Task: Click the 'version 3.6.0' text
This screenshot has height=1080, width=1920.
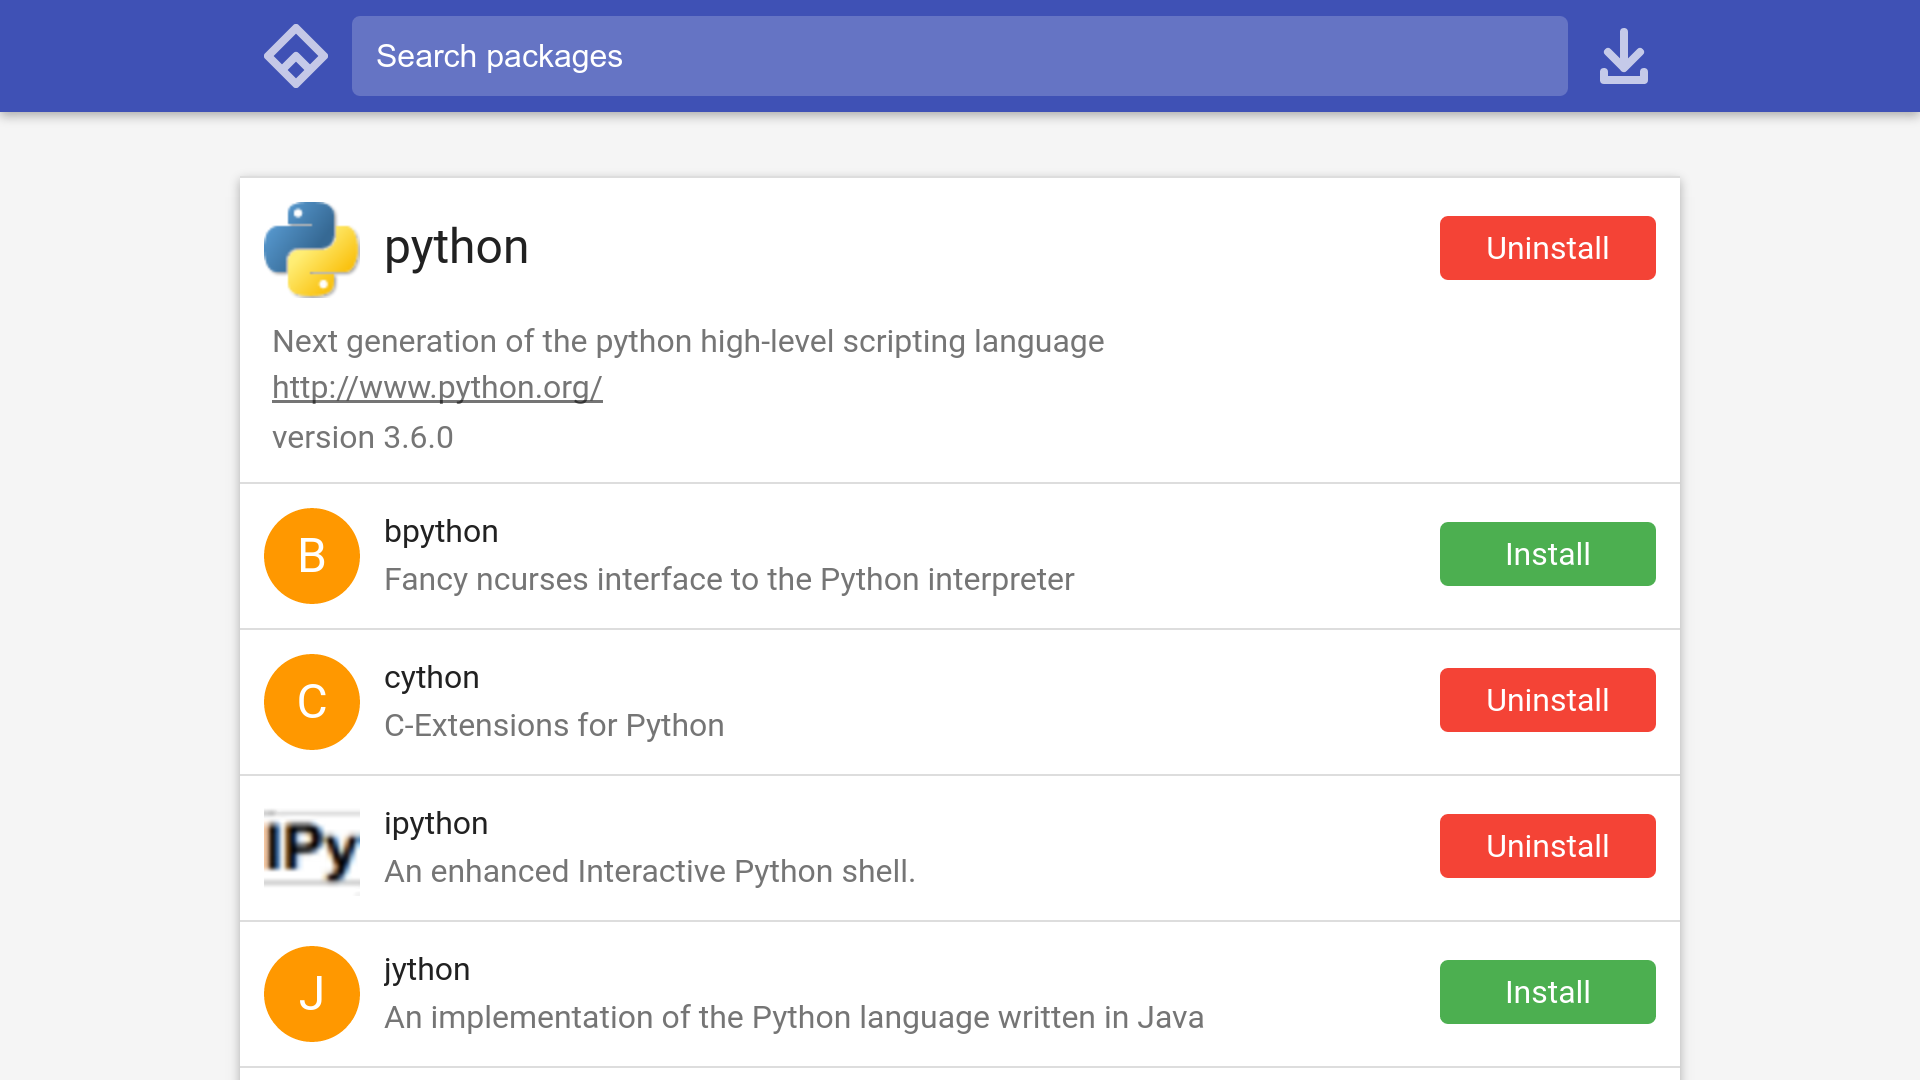Action: pos(363,437)
